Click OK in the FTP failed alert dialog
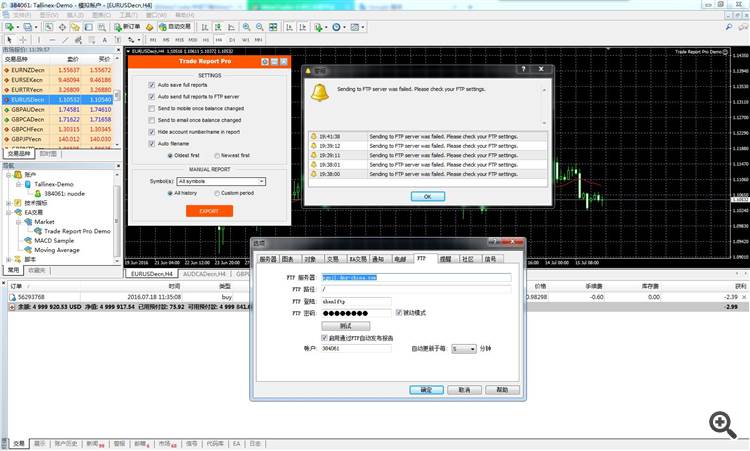750x451 pixels. pos(428,197)
